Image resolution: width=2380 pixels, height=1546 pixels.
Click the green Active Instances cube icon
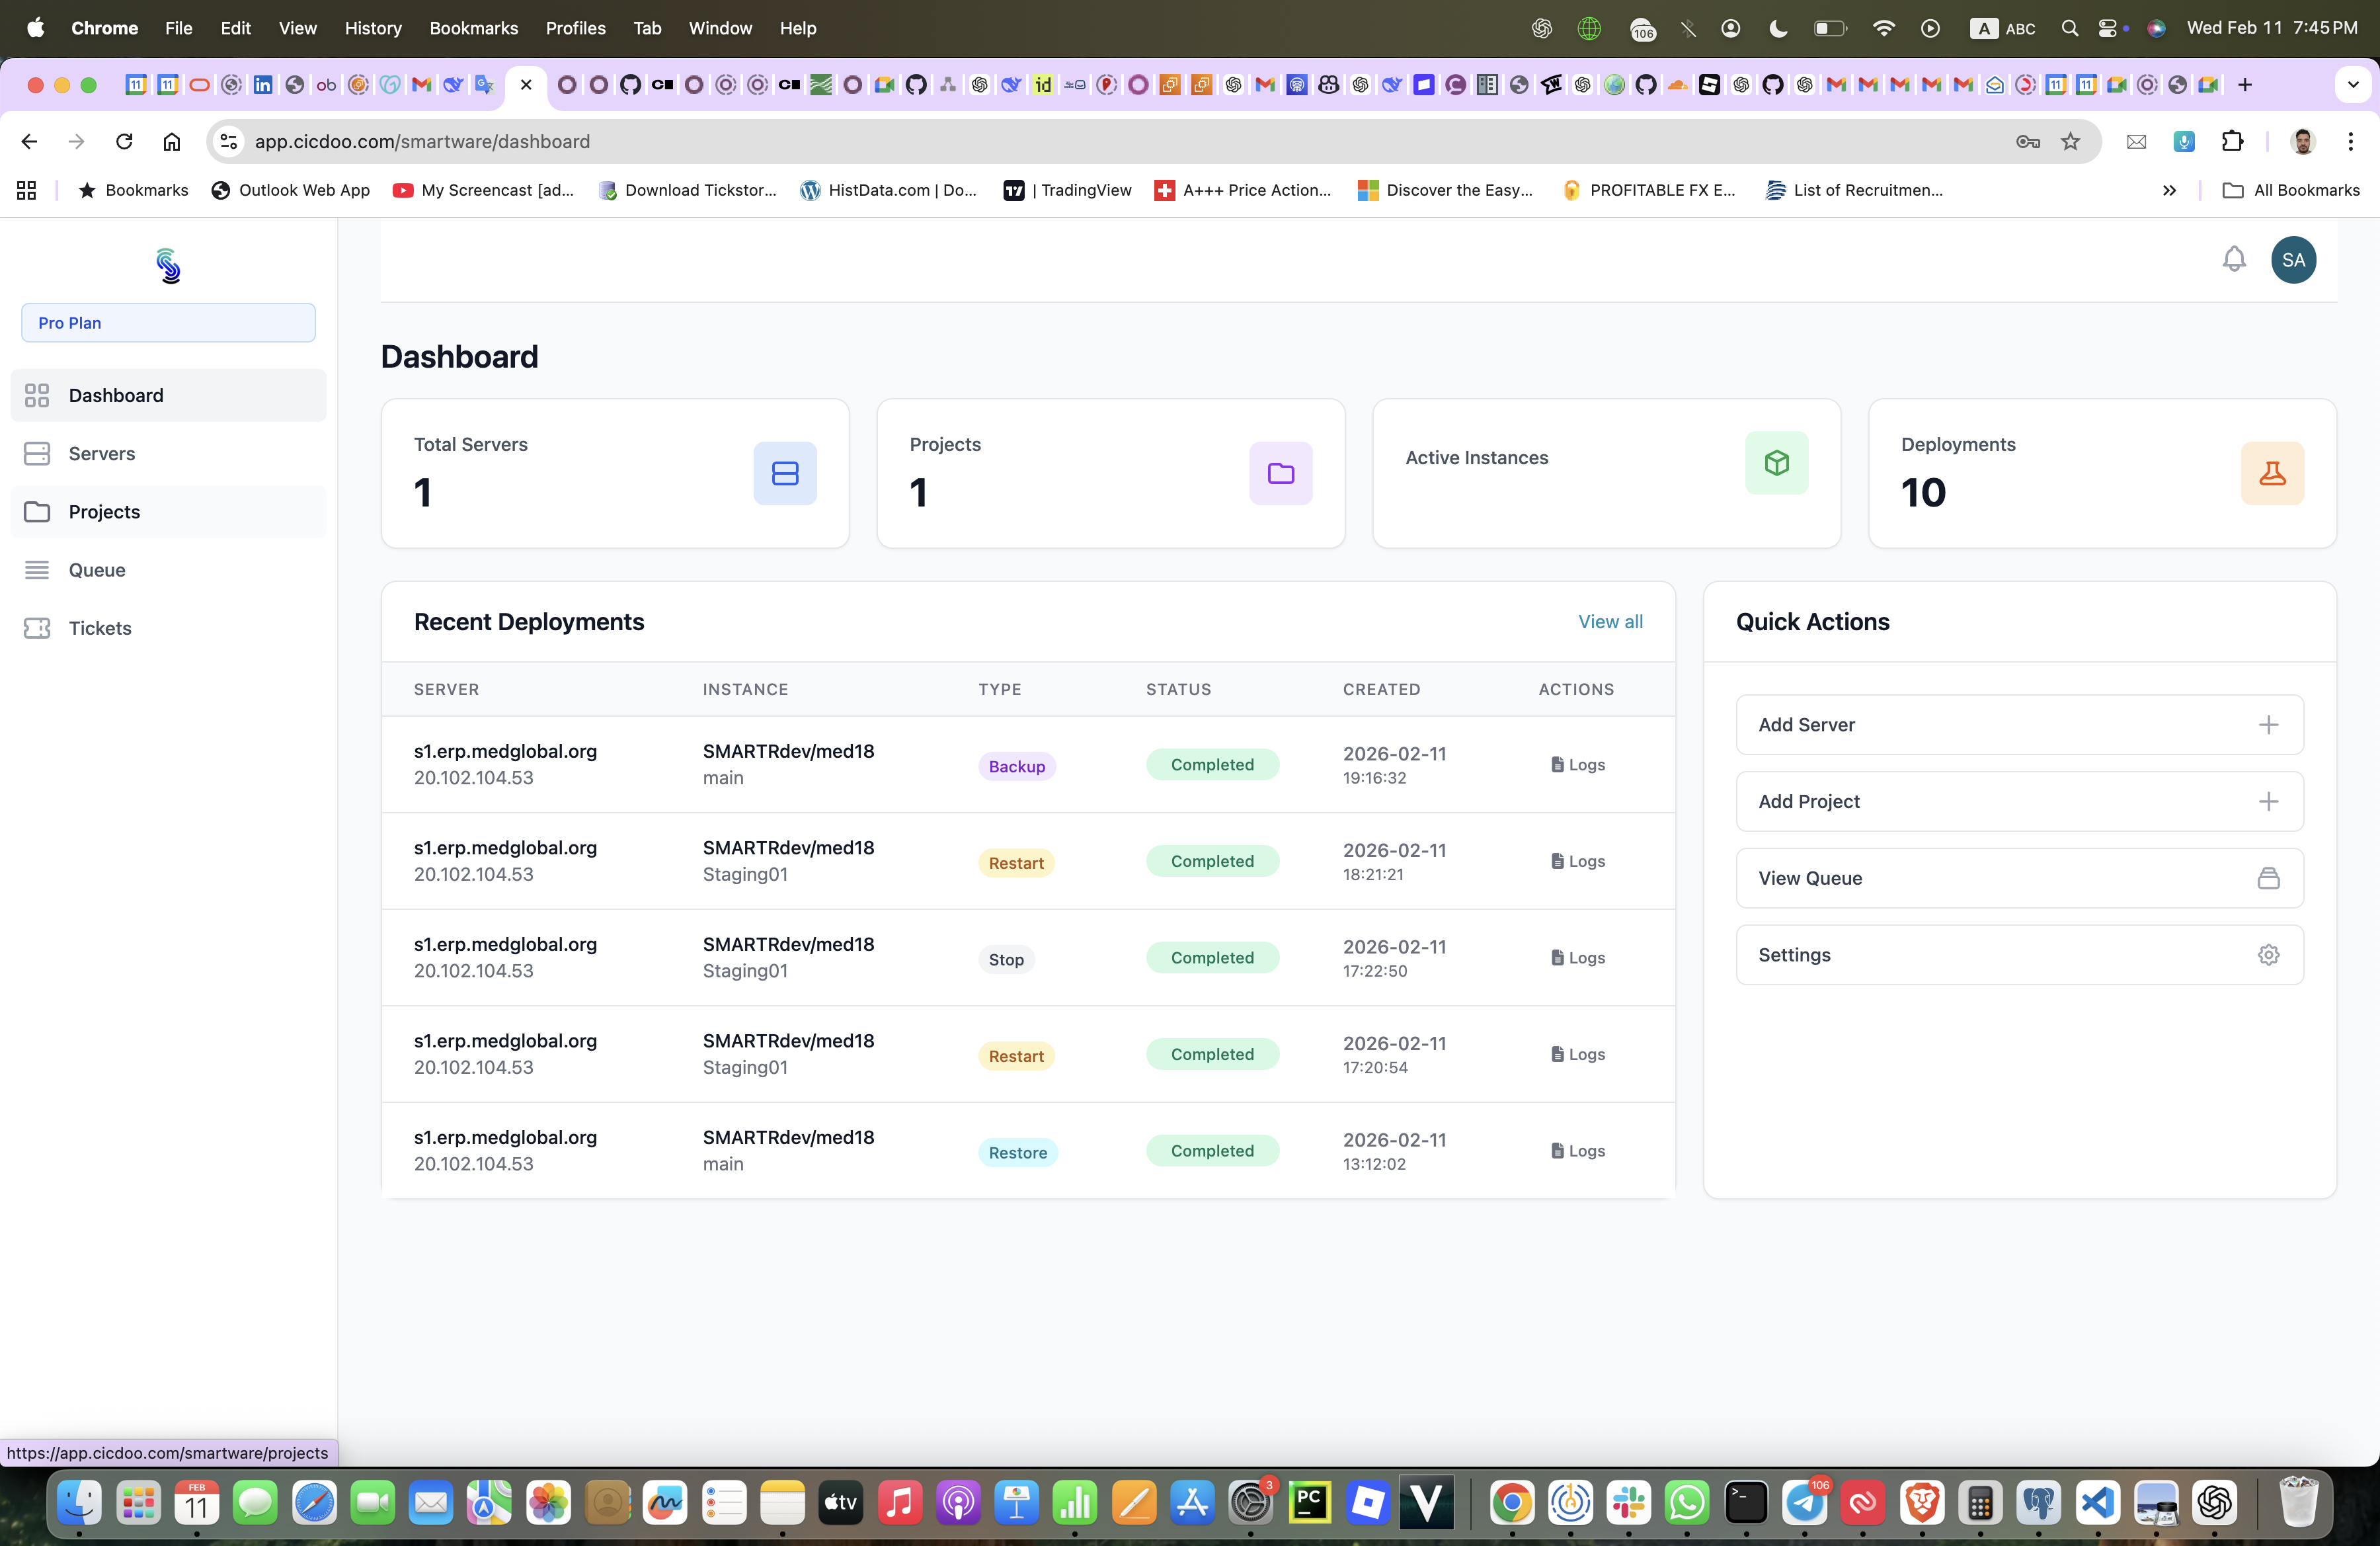pyautogui.click(x=1776, y=462)
